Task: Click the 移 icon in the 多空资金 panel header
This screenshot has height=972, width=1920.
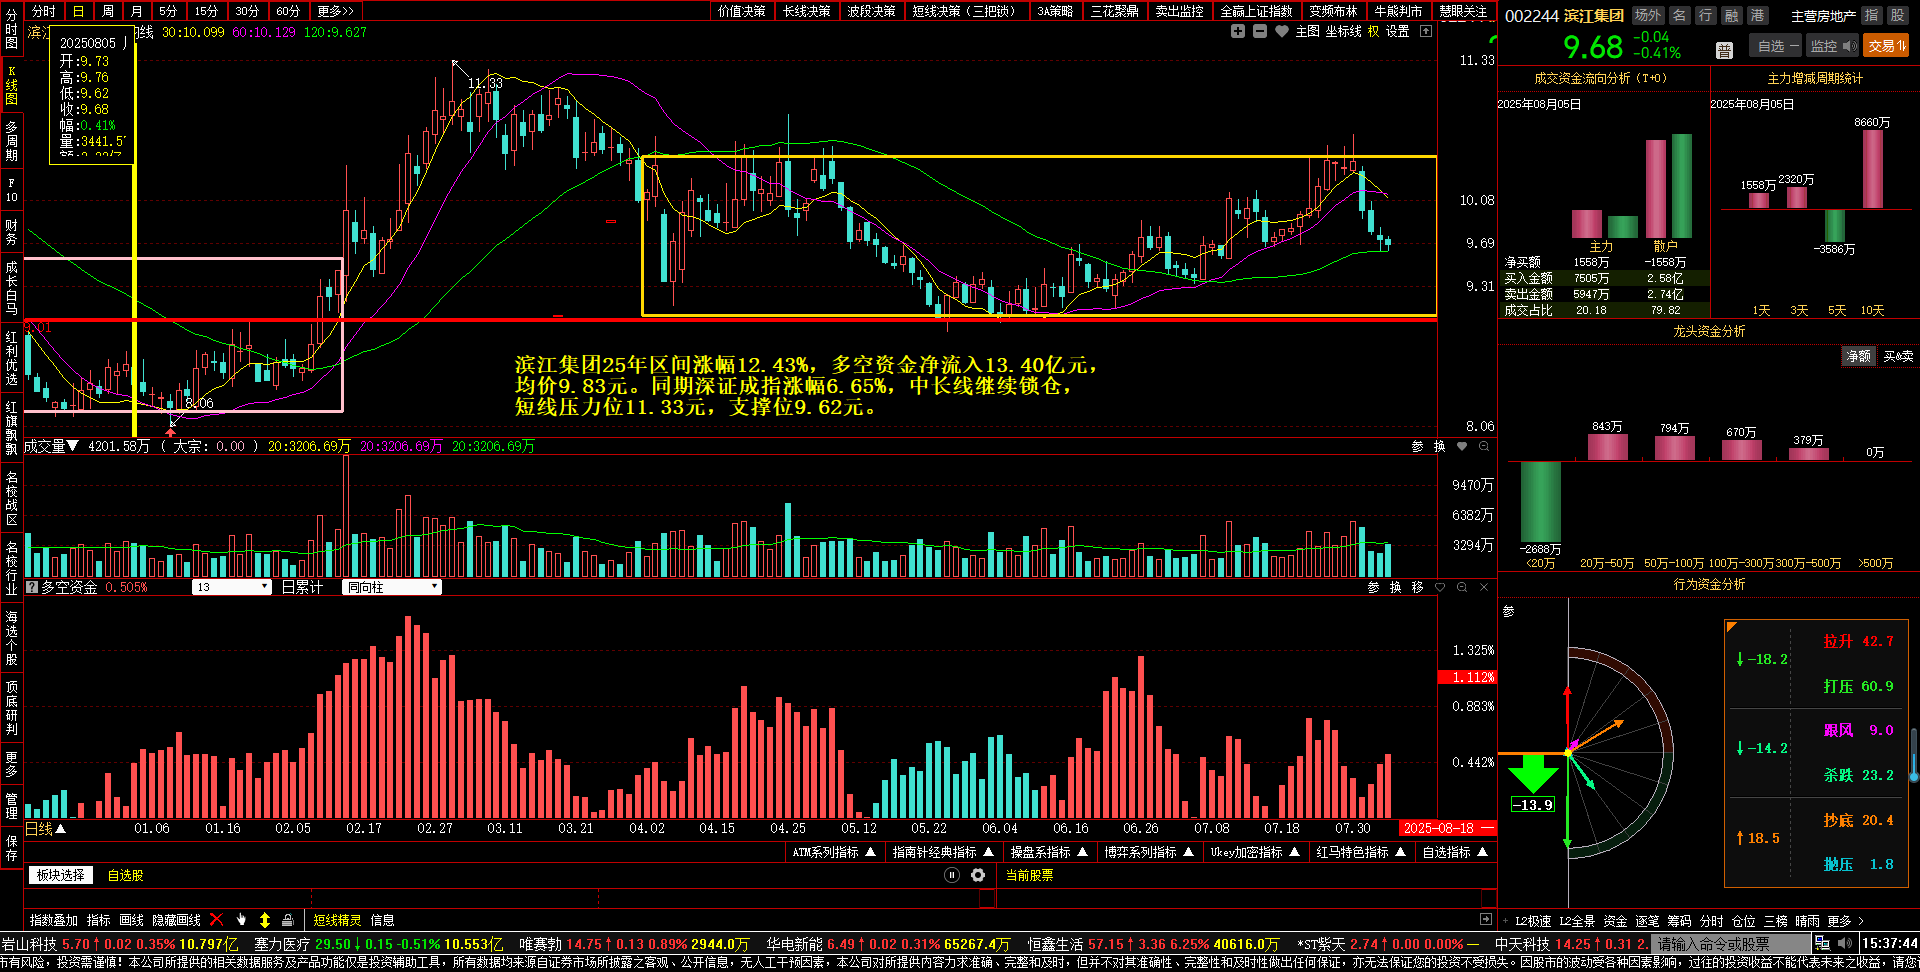Action: click(1417, 587)
